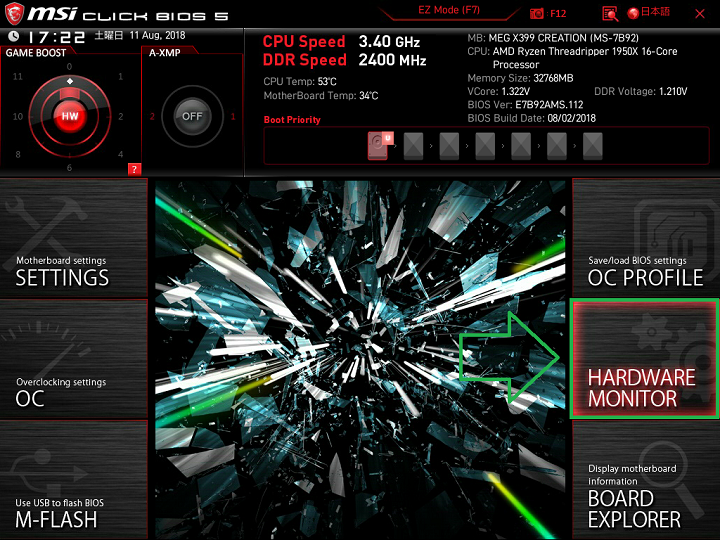720x540 pixels.
Task: Select the third boot priority device slot
Action: (x=449, y=146)
